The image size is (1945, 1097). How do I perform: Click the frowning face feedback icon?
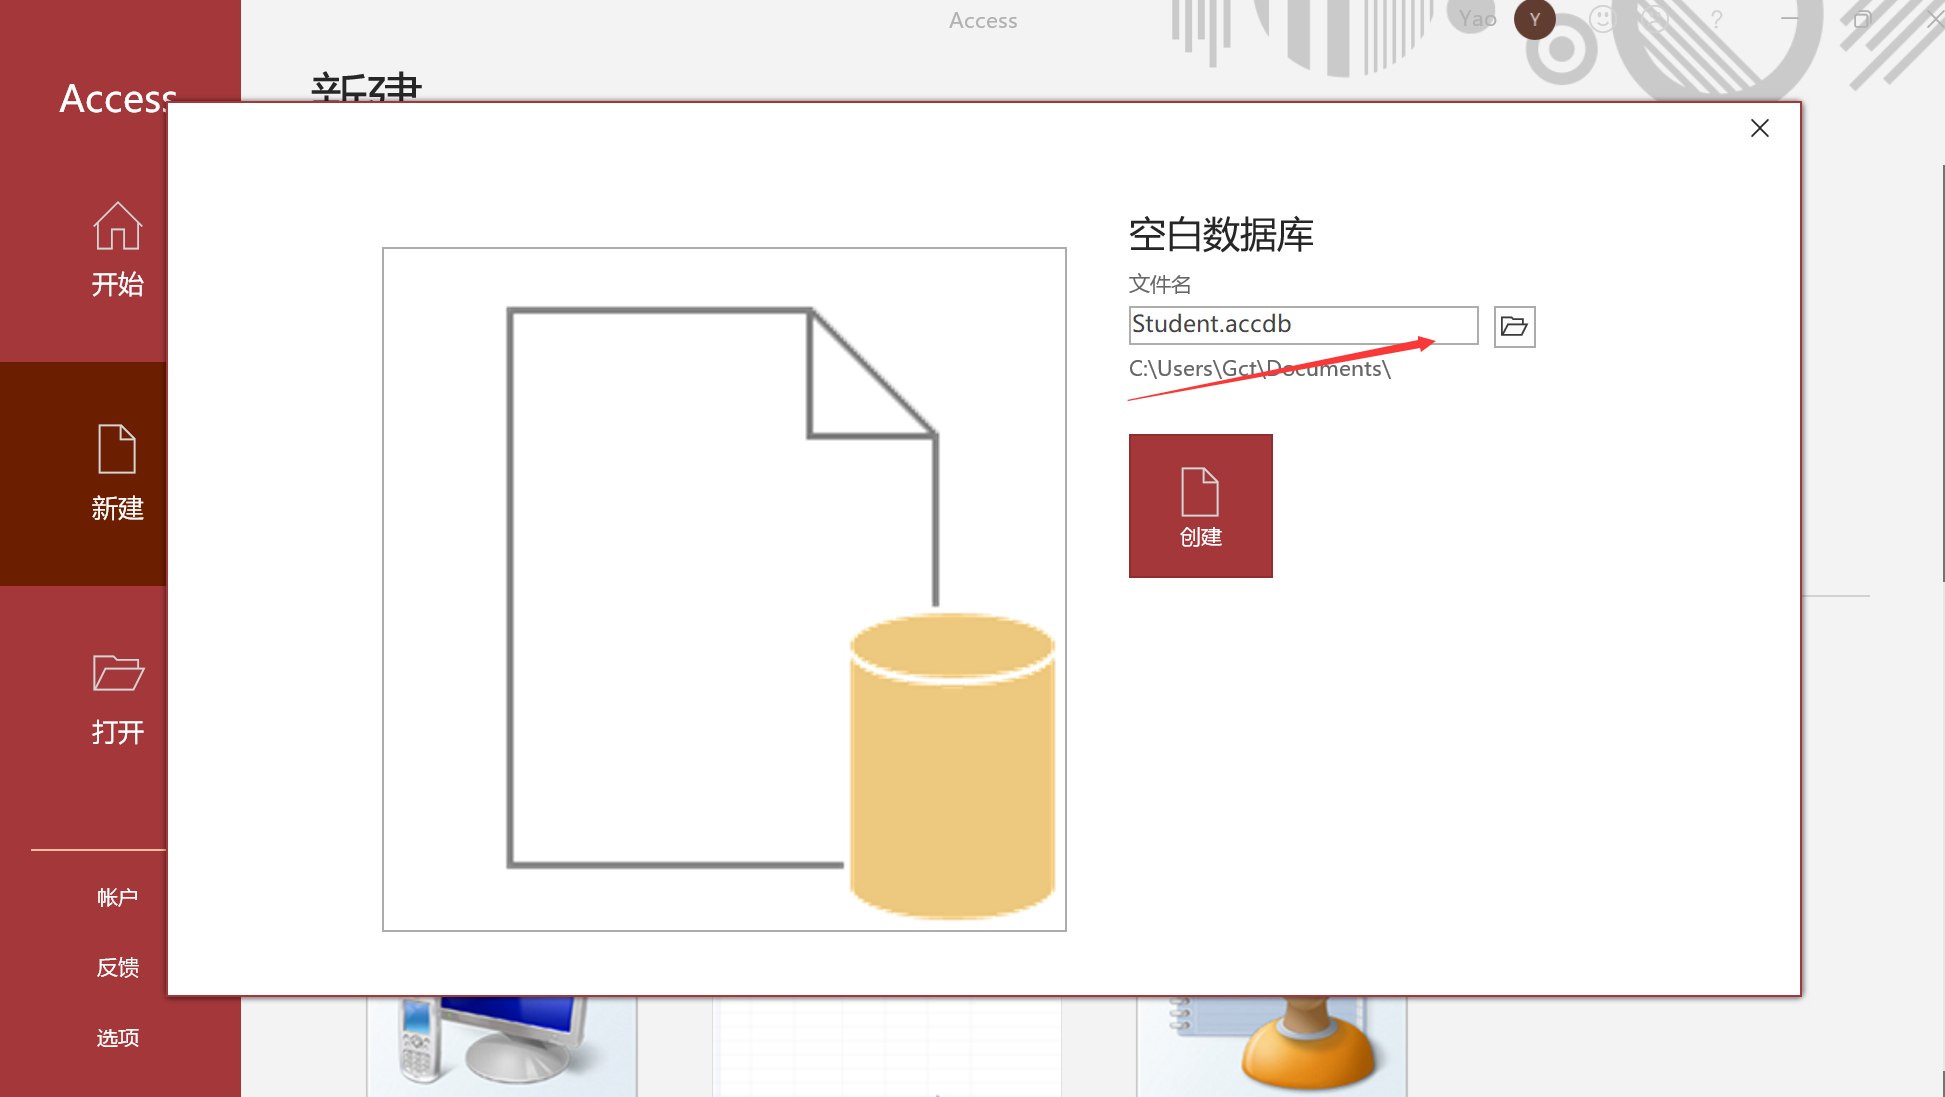1655,20
